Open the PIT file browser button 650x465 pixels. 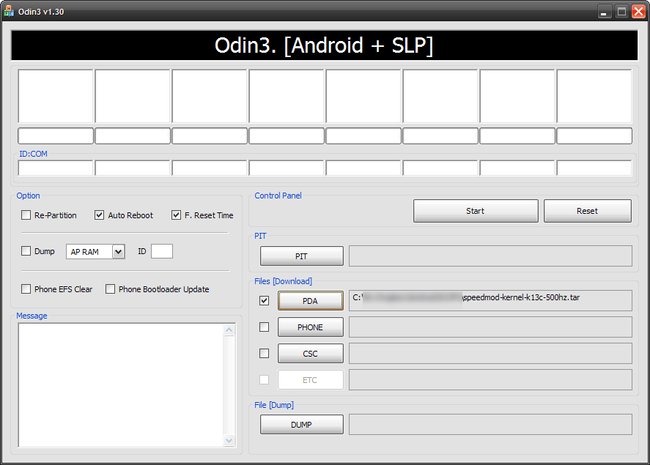tap(301, 256)
